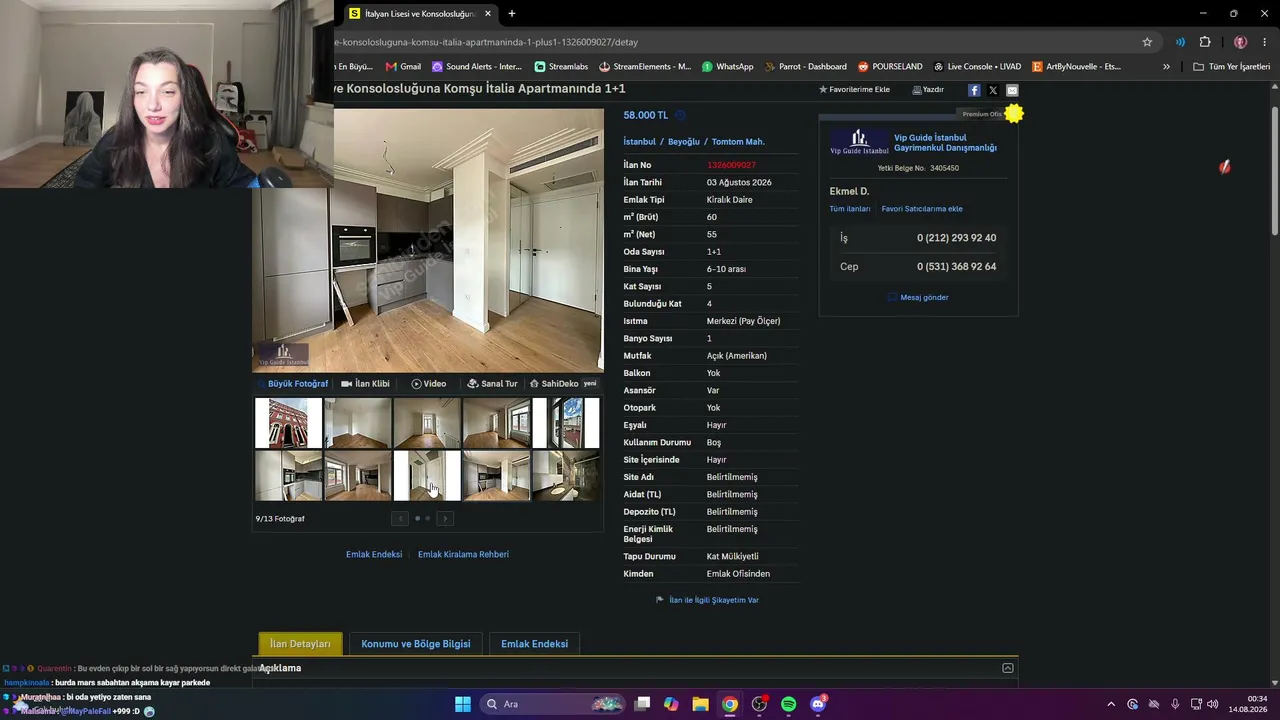Open the Emlak Endeksi link below photos

coord(374,555)
